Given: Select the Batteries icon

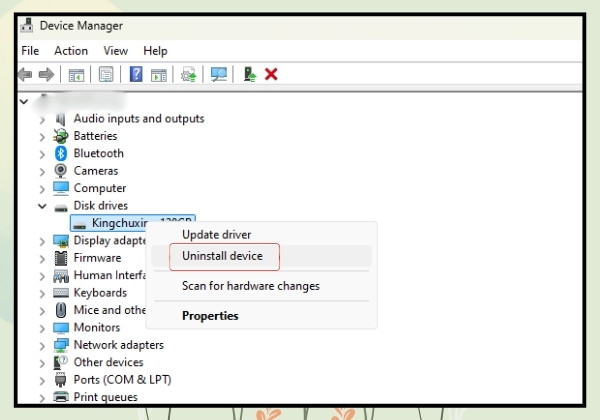Looking at the screenshot, I should pyautogui.click(x=60, y=136).
